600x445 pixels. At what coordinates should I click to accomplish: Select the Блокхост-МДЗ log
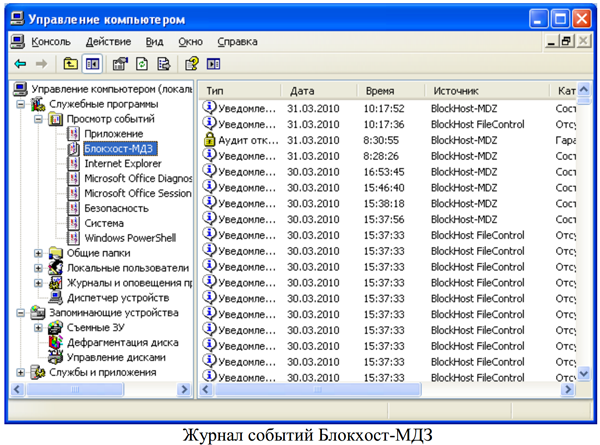(x=119, y=149)
